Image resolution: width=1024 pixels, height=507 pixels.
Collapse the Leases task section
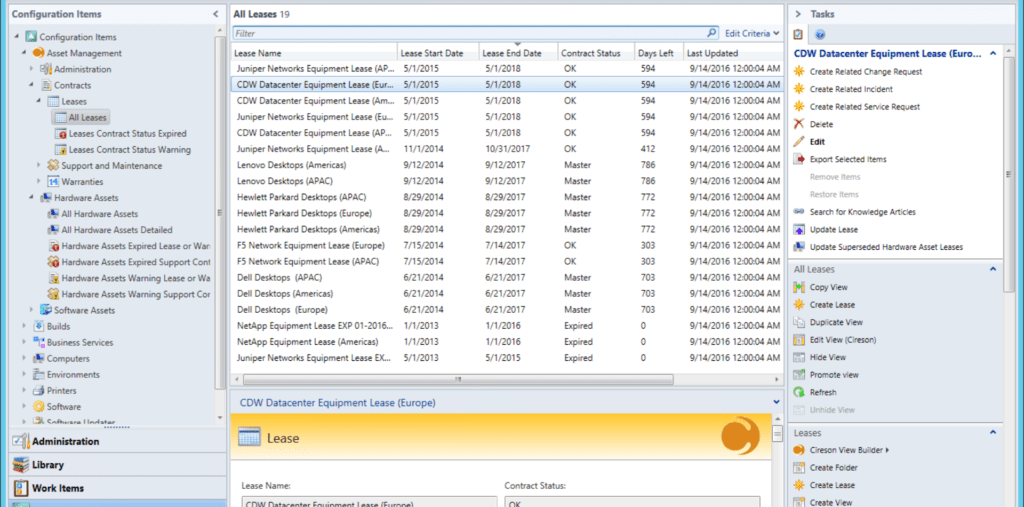coord(993,433)
